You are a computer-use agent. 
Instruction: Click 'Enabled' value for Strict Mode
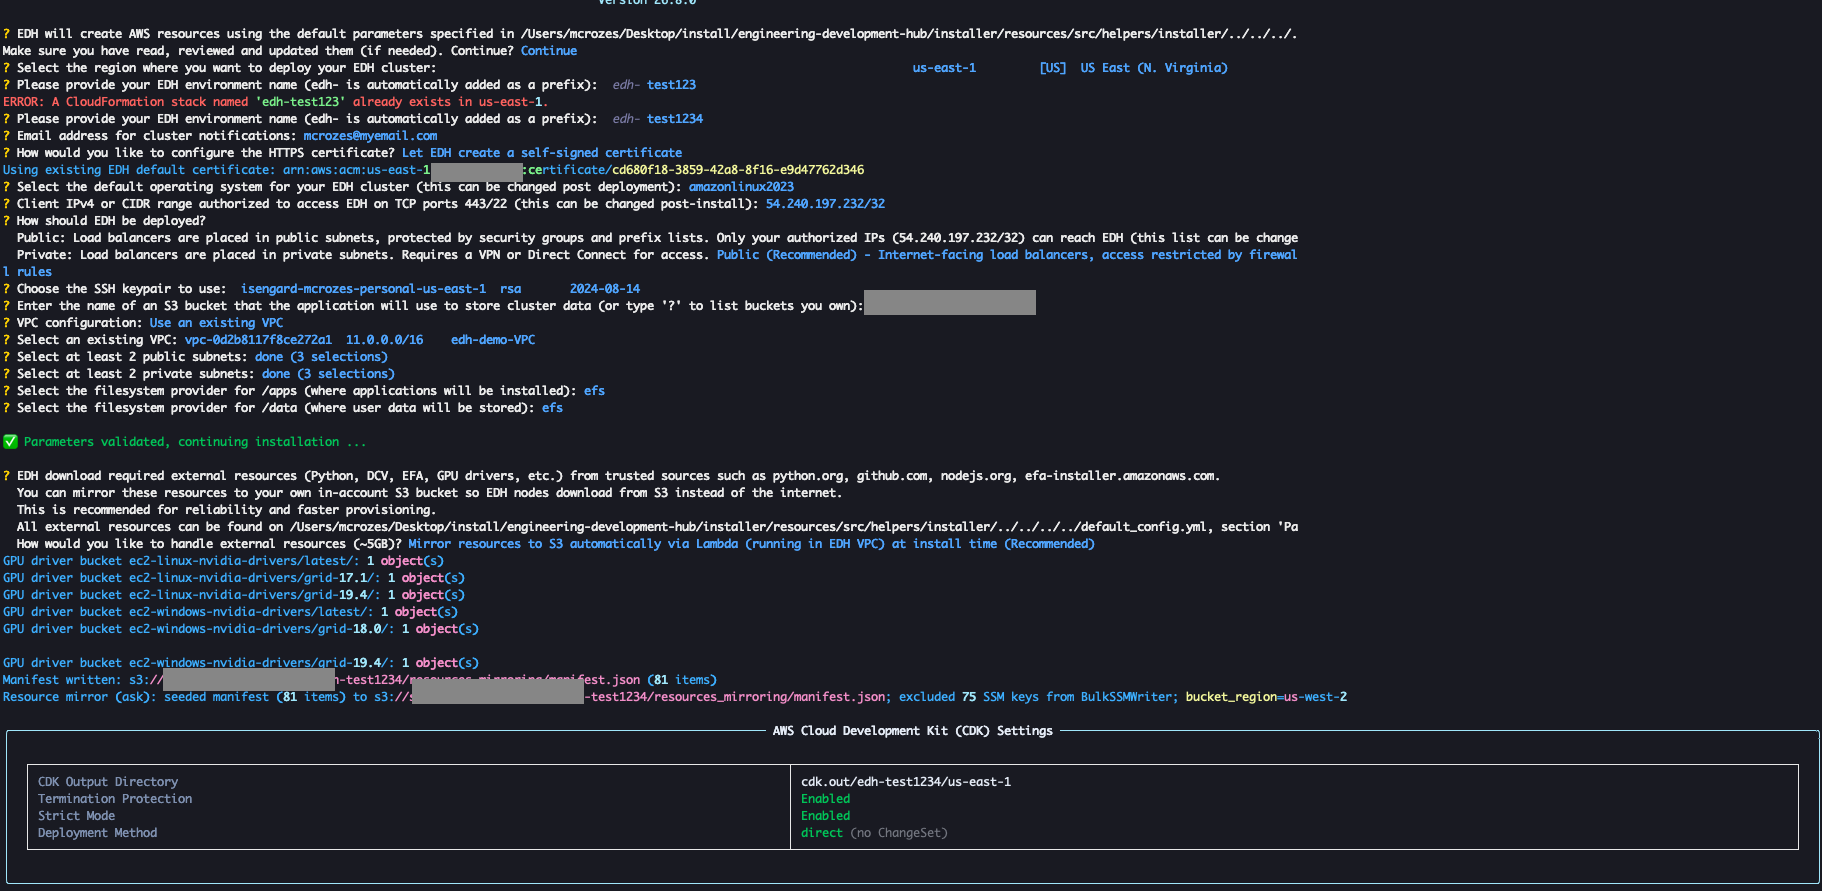point(825,816)
